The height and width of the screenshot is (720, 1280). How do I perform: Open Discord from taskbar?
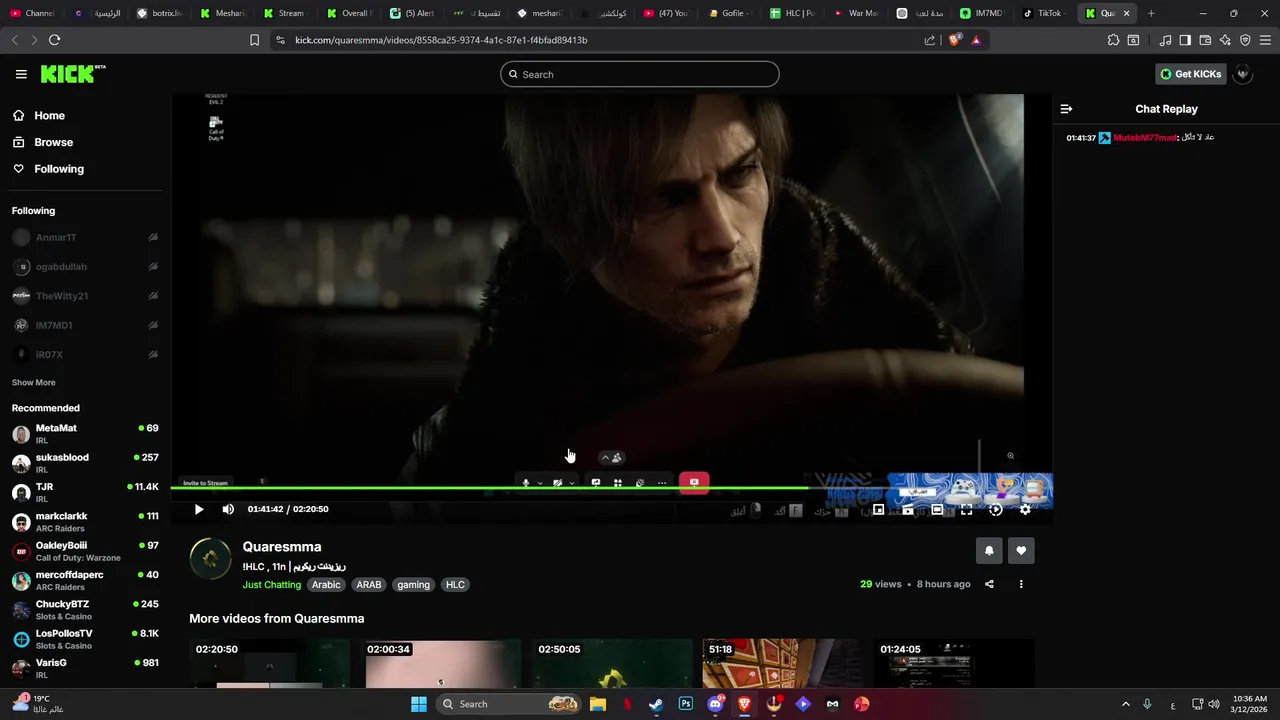[715, 704]
